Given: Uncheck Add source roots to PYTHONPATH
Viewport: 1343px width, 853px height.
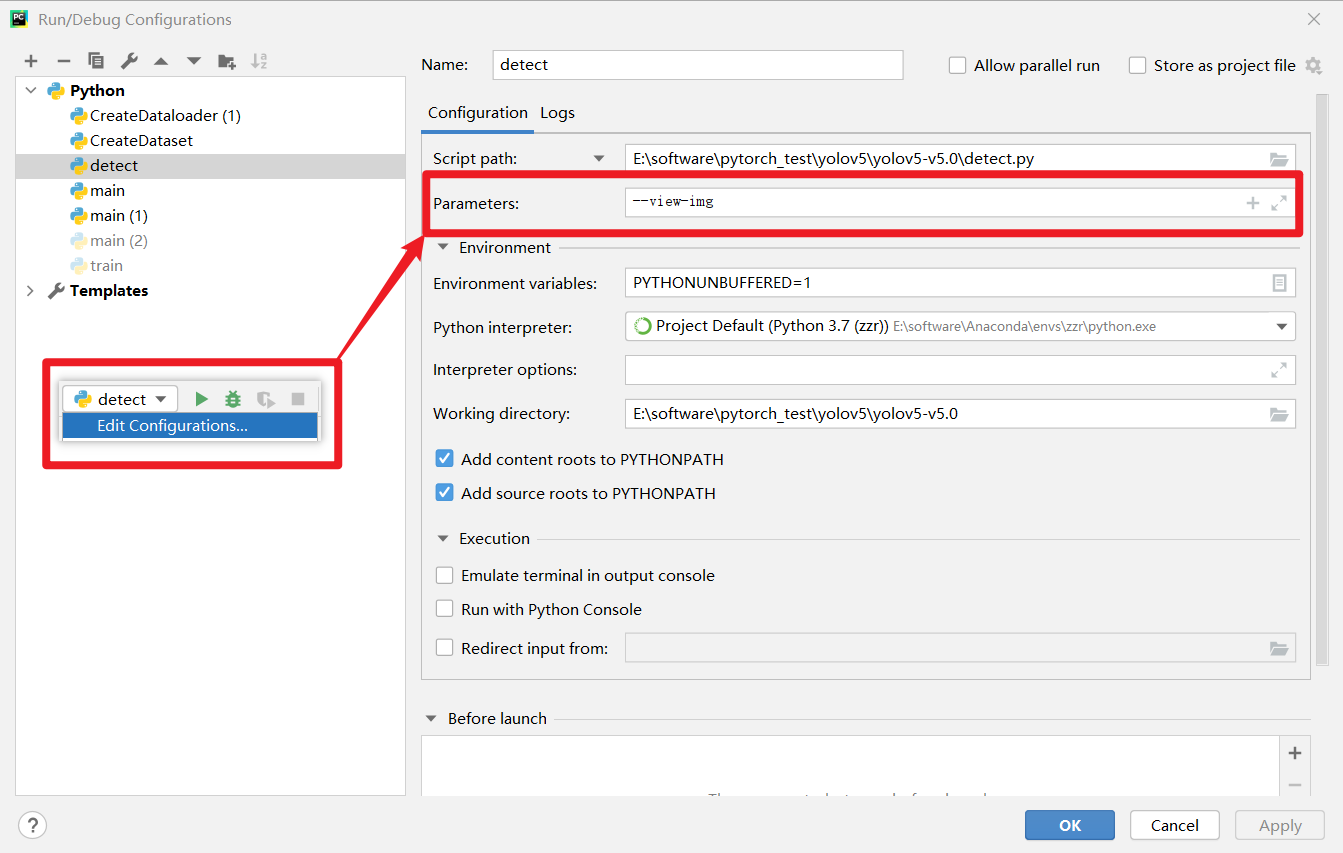Looking at the screenshot, I should click(x=445, y=493).
